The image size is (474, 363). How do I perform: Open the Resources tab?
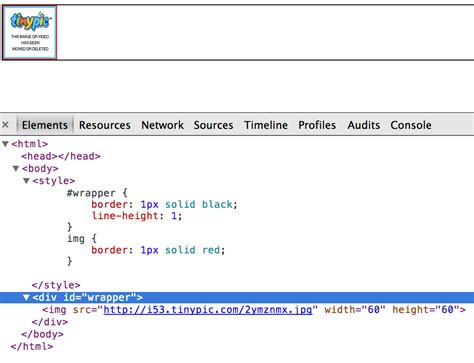point(105,125)
